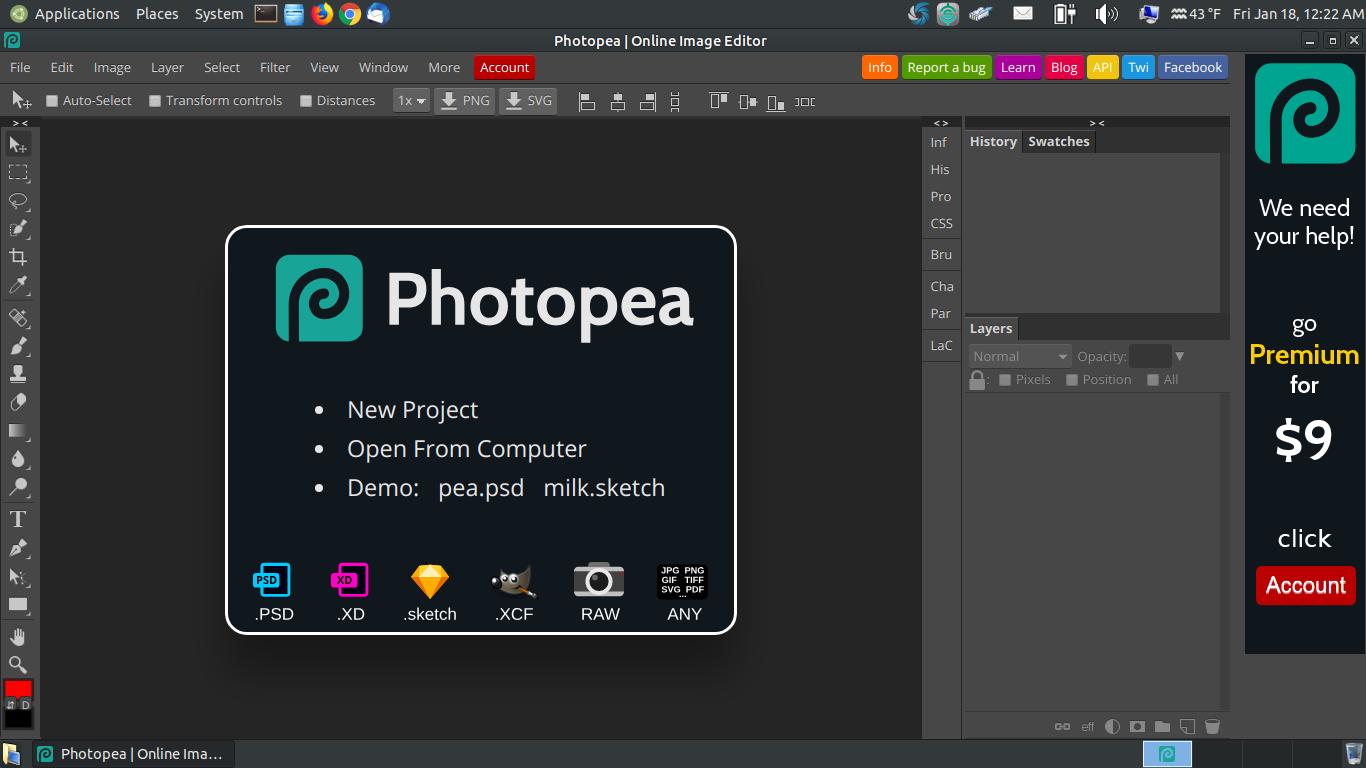This screenshot has width=1366, height=768.
Task: Export quickly as SVG
Action: pos(528,101)
